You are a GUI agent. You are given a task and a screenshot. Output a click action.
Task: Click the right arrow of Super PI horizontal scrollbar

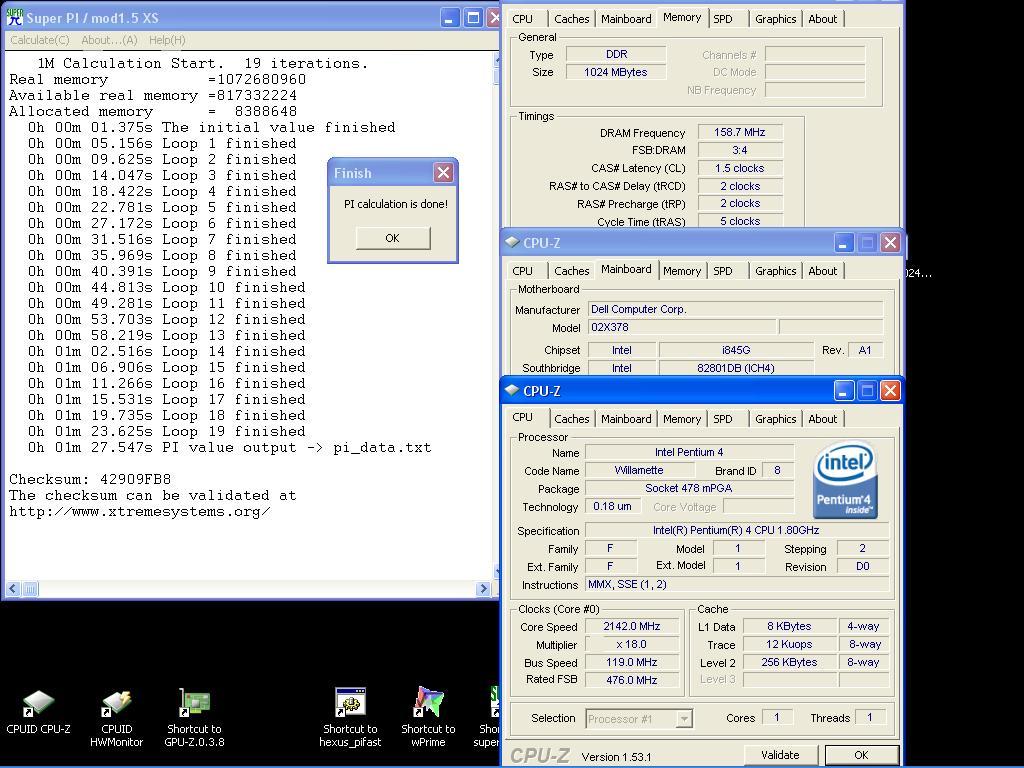pos(483,588)
